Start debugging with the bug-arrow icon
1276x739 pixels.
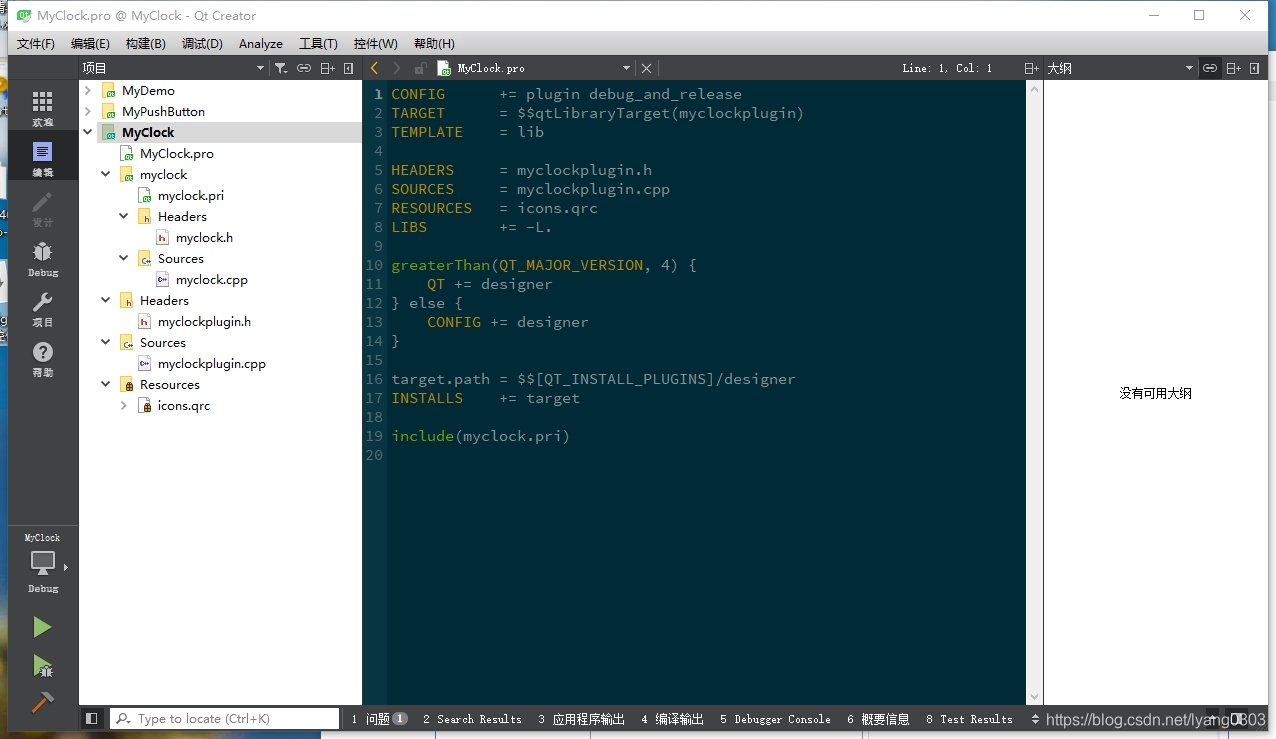pyautogui.click(x=42, y=665)
